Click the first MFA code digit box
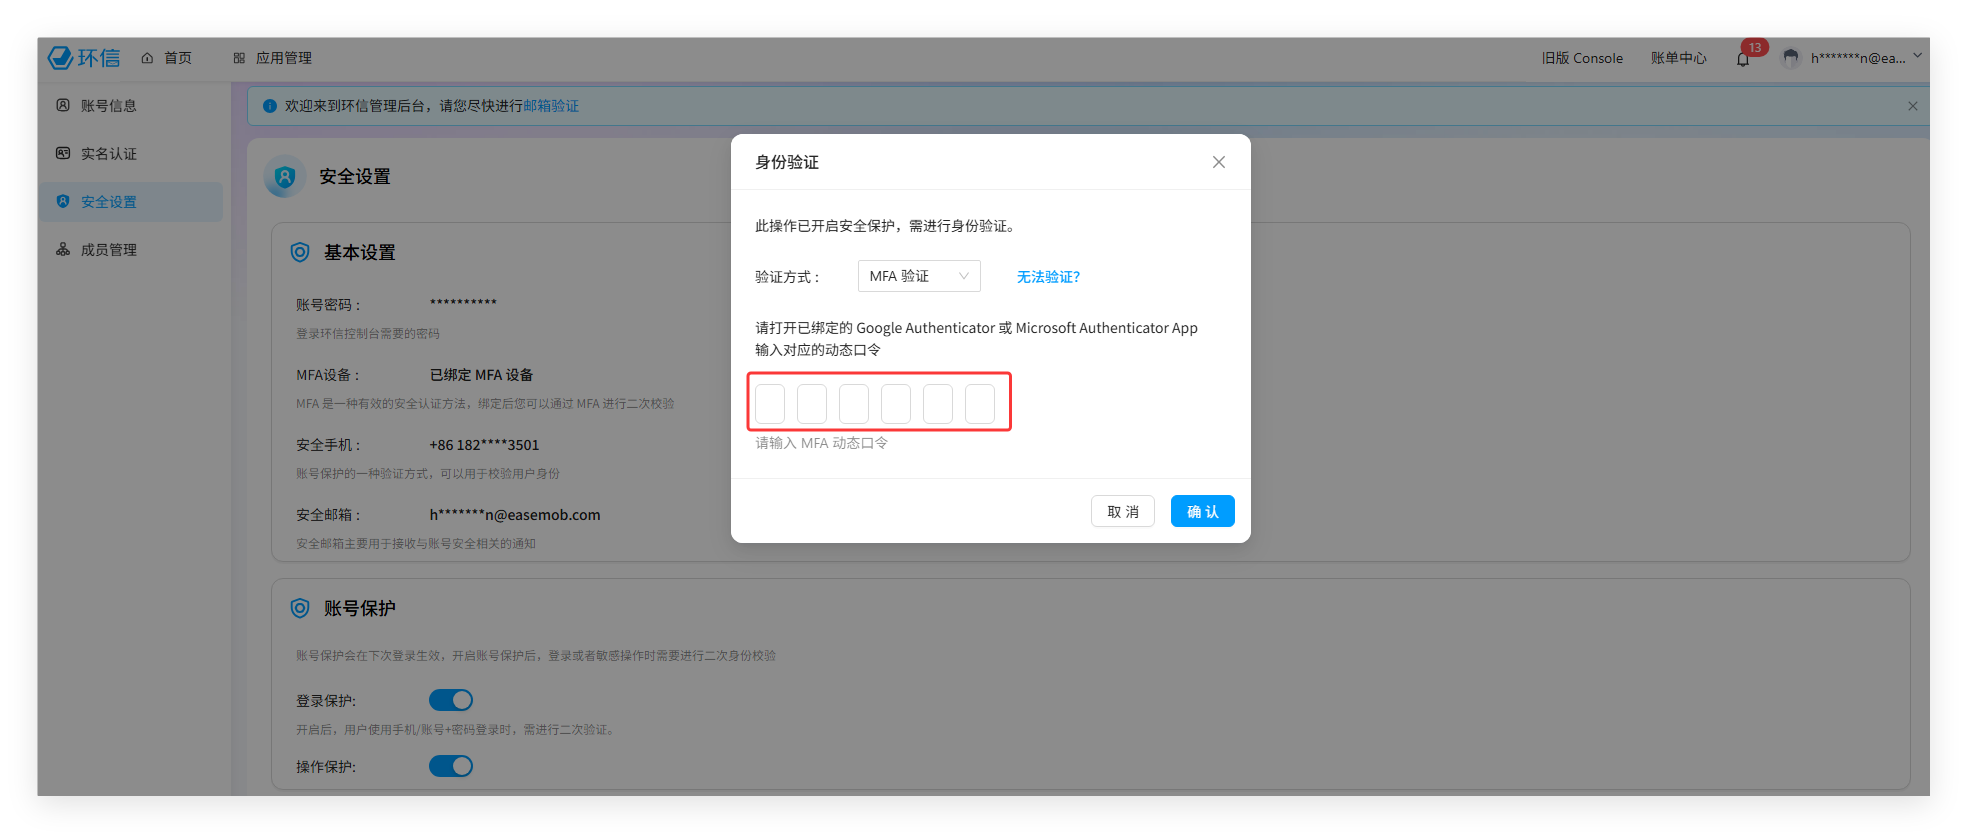Screen dimensions: 1967x833 [770, 403]
